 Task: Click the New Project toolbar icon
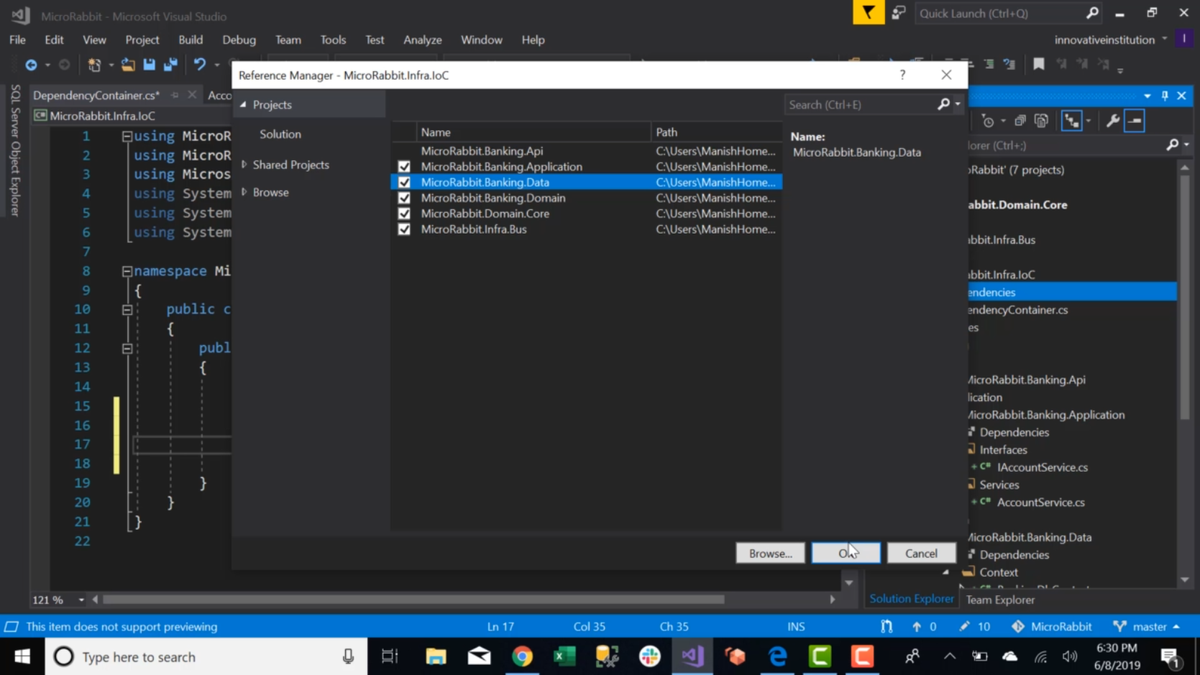[x=94, y=65]
